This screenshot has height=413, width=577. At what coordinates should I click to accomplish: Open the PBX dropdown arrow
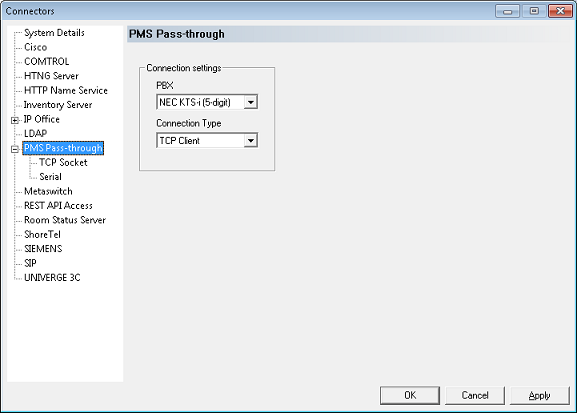pos(251,102)
